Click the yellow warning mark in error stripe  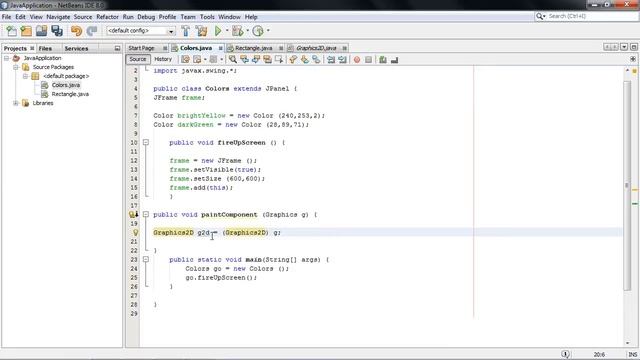(635, 190)
